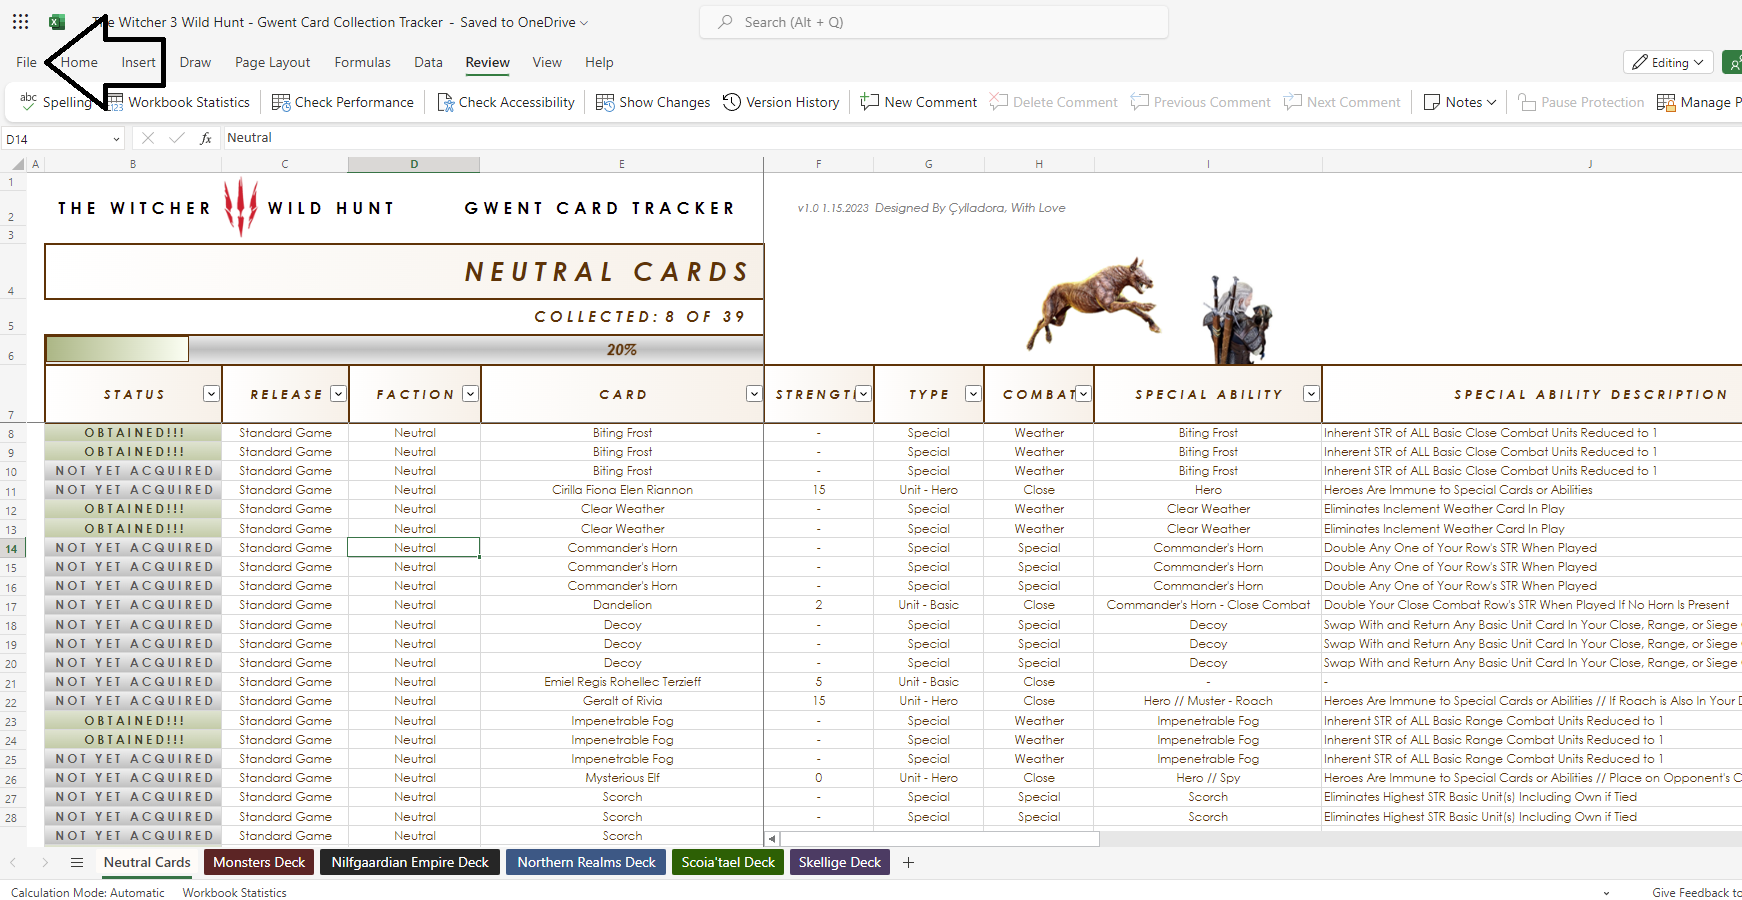Open the Formulas tab
This screenshot has height=900, width=1742.
362,62
